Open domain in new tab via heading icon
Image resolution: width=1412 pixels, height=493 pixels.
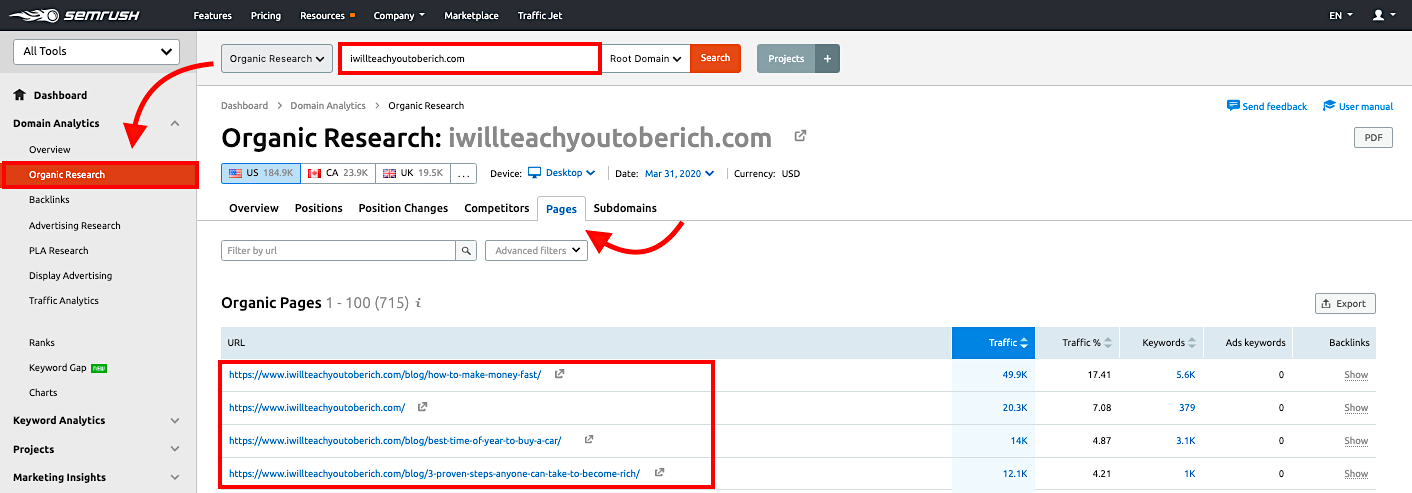(800, 136)
